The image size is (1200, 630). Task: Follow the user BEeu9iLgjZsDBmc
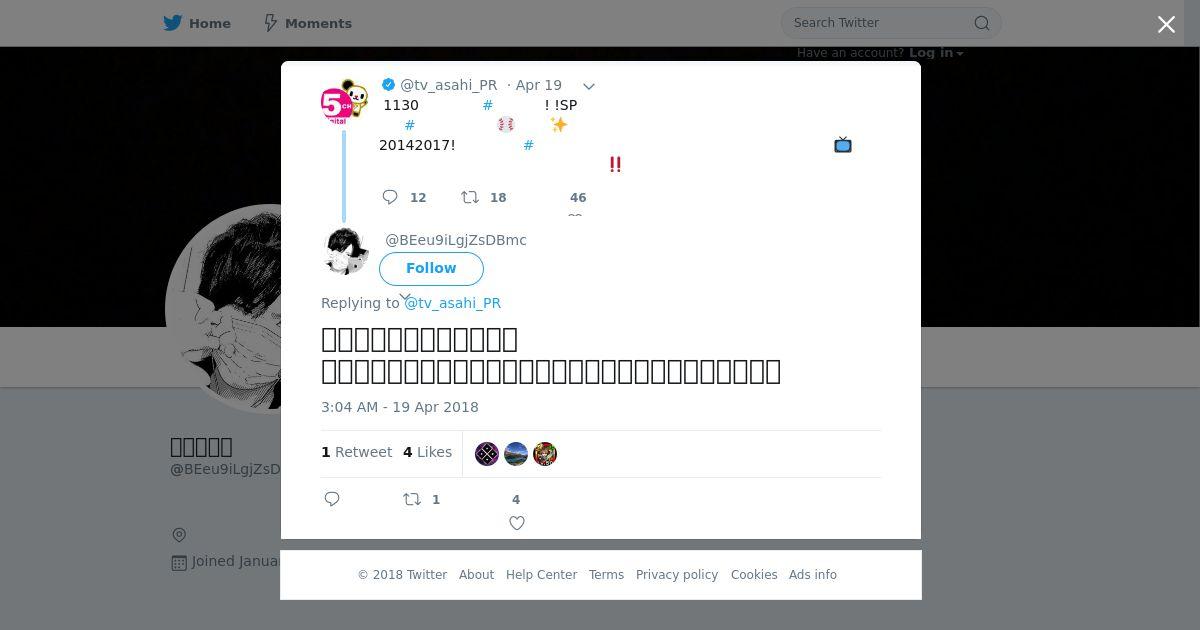(x=431, y=268)
